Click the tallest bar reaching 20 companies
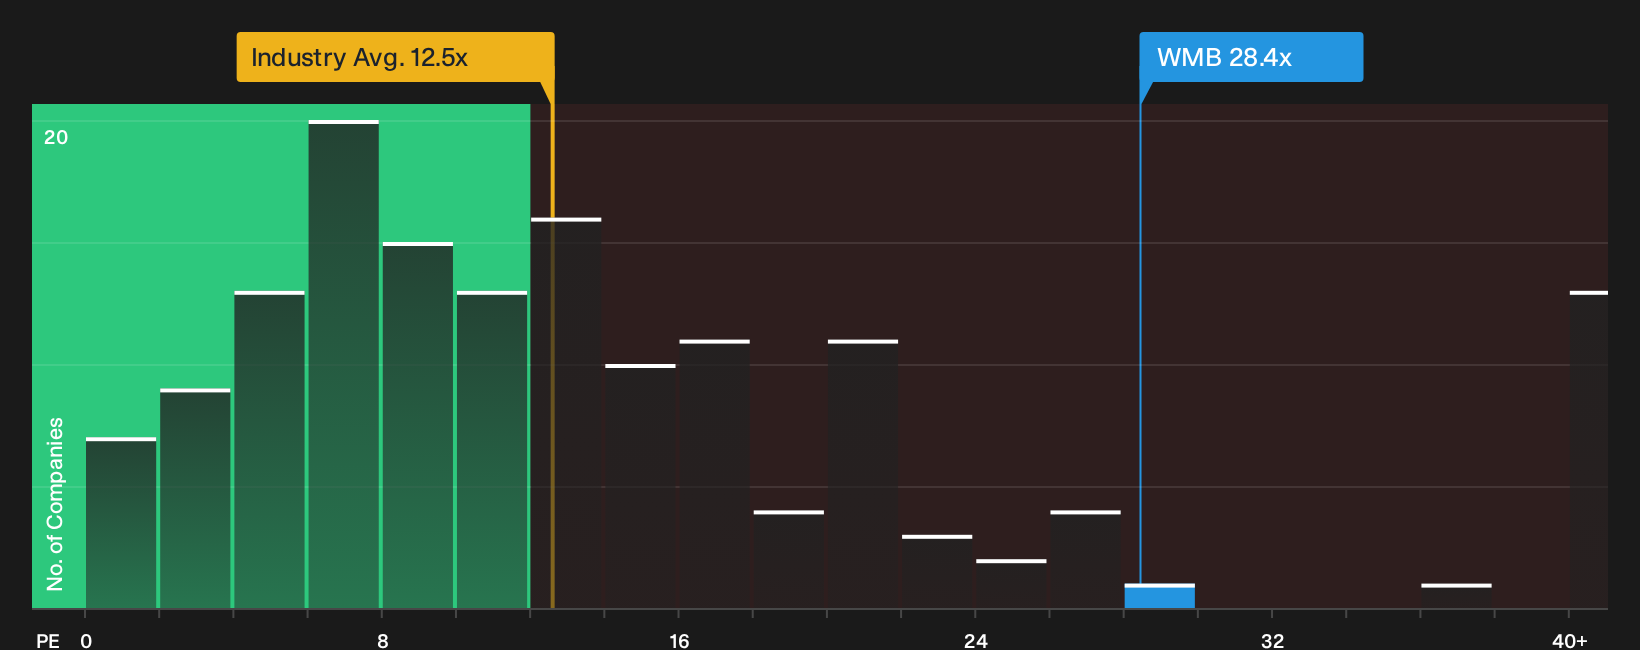This screenshot has height=650, width=1640. coord(344,364)
